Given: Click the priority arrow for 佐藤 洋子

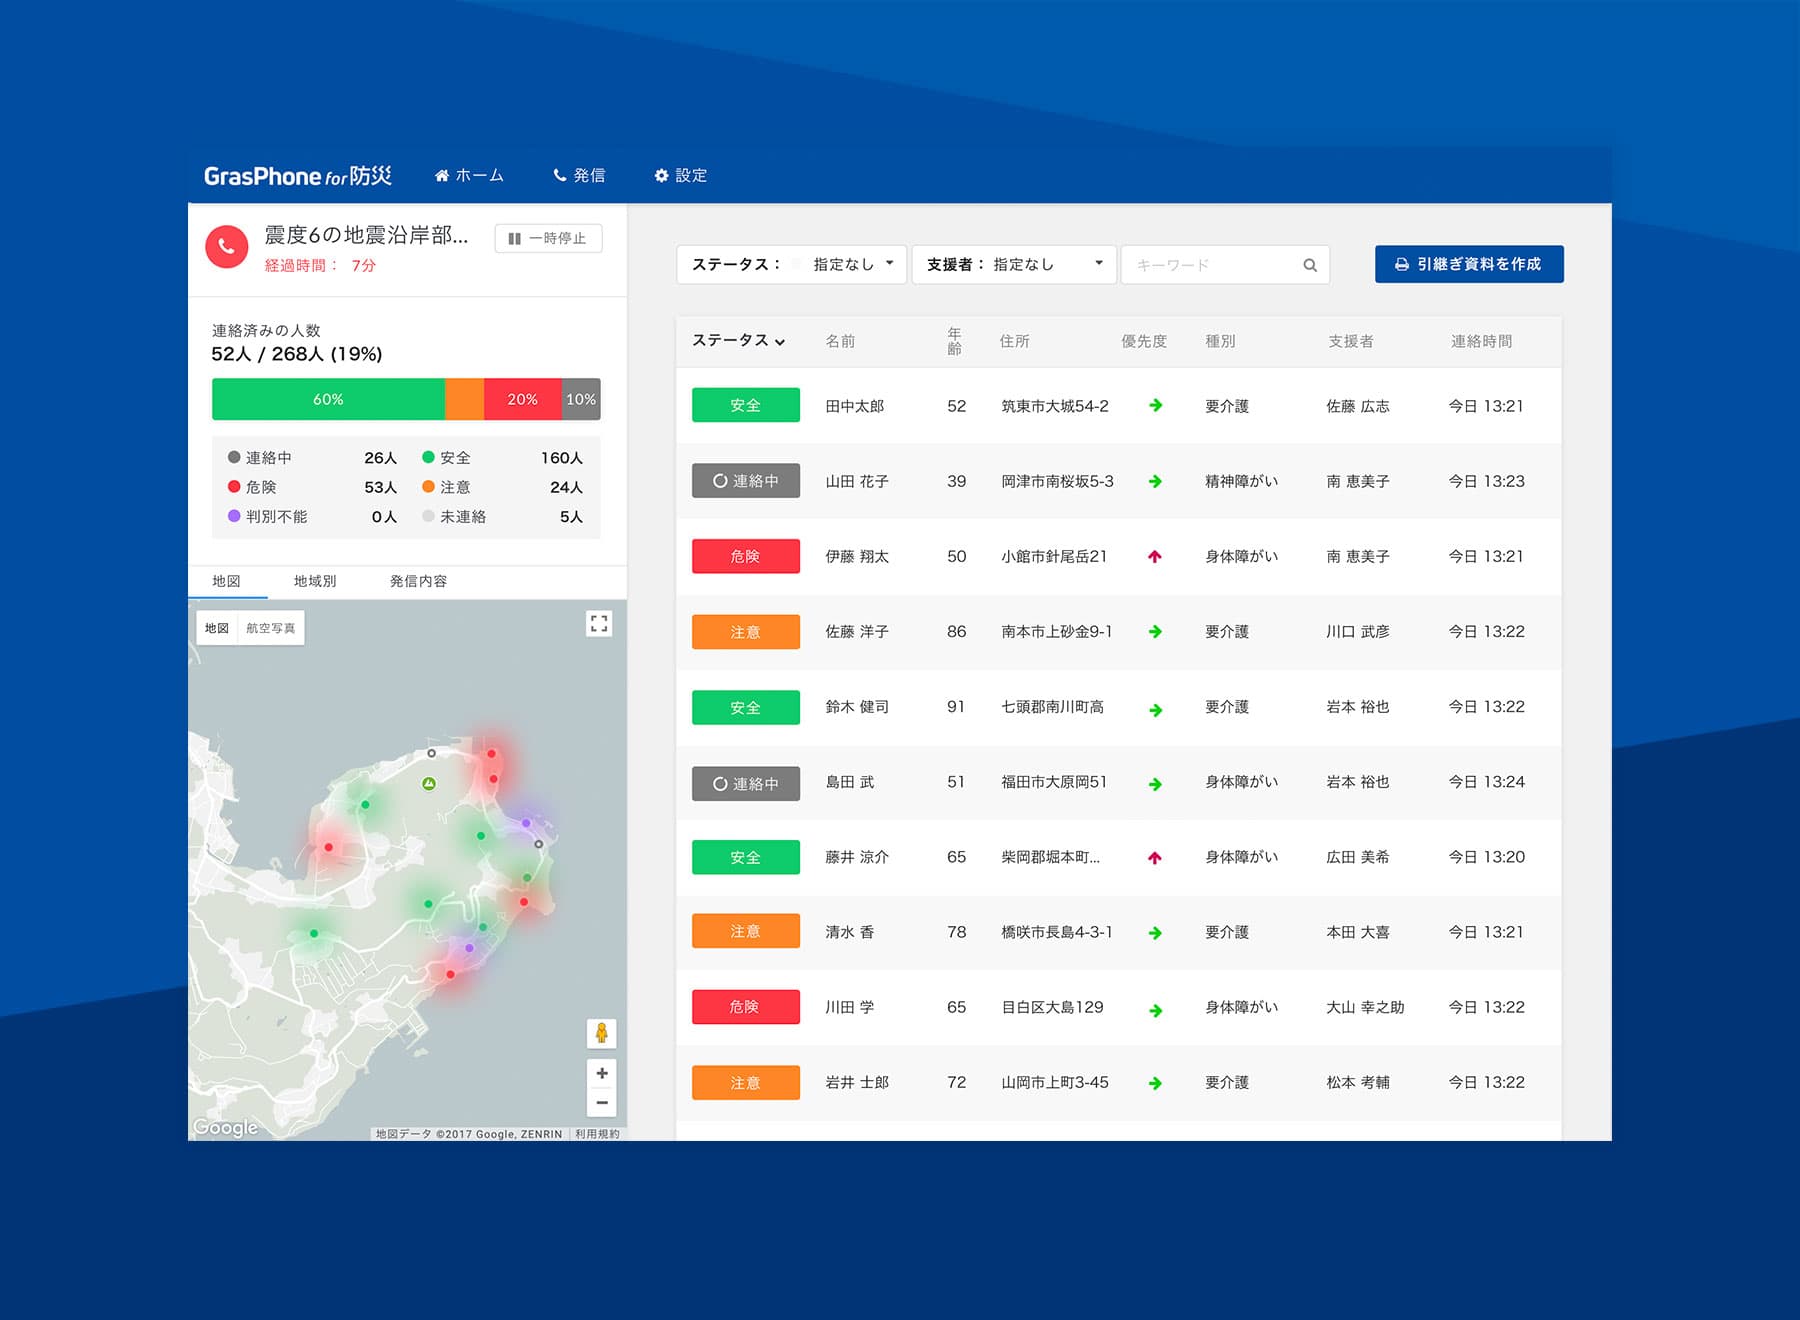Looking at the screenshot, I should point(1155,632).
